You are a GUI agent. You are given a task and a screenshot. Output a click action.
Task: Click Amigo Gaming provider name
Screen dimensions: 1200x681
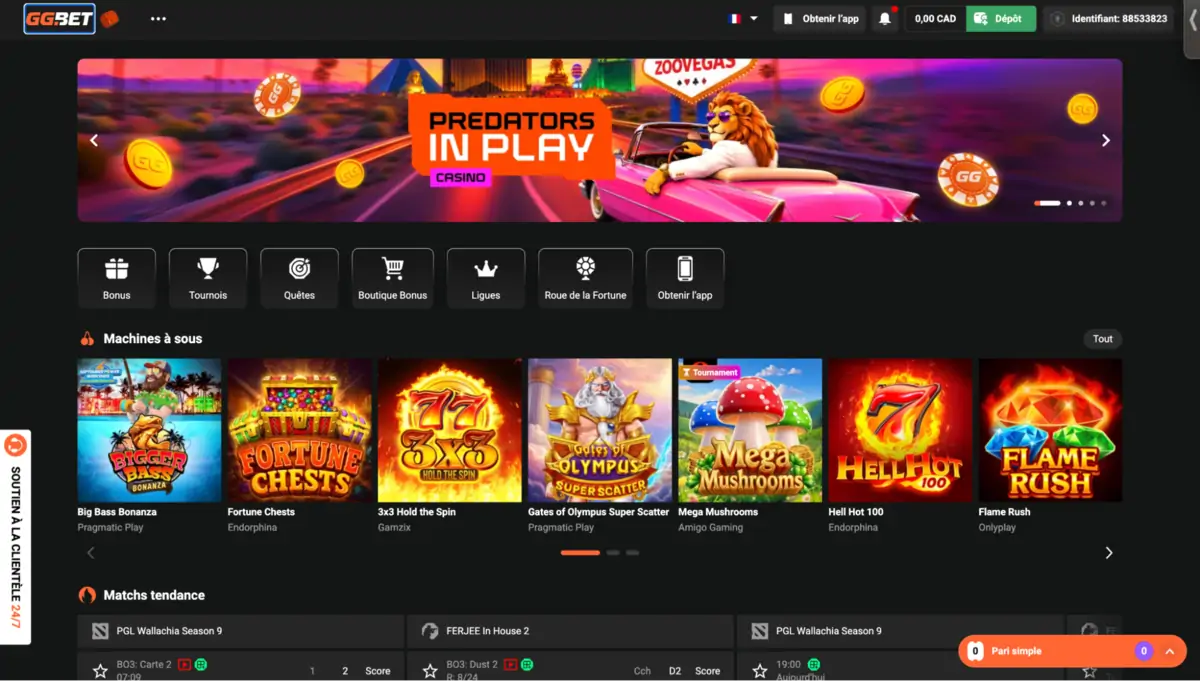pyautogui.click(x=710, y=527)
